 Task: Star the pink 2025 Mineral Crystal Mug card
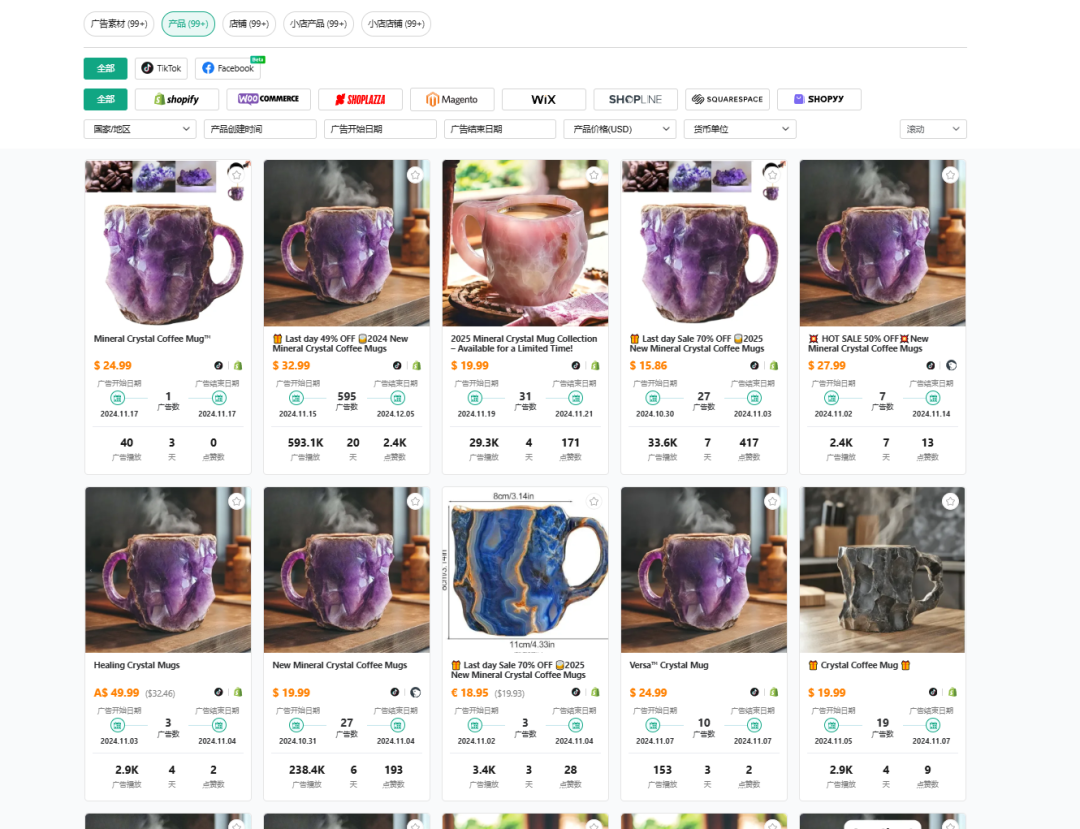[x=593, y=175]
